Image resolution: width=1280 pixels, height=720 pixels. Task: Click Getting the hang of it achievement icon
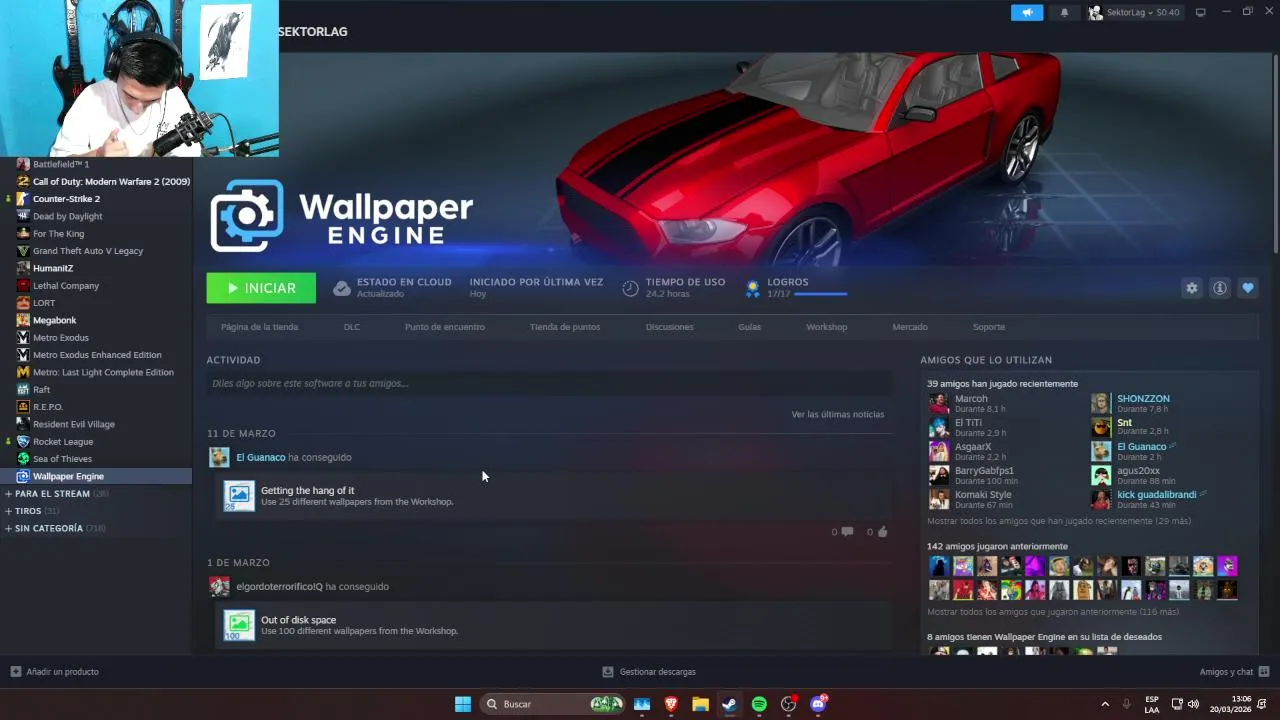(x=239, y=496)
